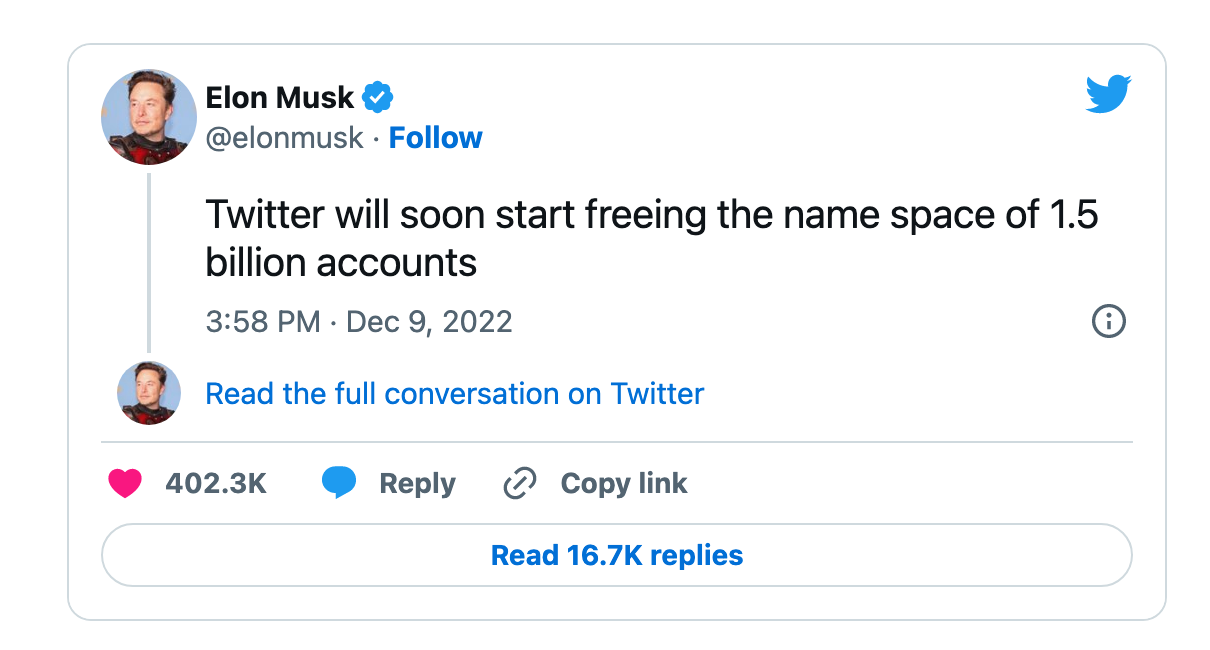Viewport: 1210px width, 650px height.
Task: Read the full conversation on Twitter
Action: click(x=454, y=394)
